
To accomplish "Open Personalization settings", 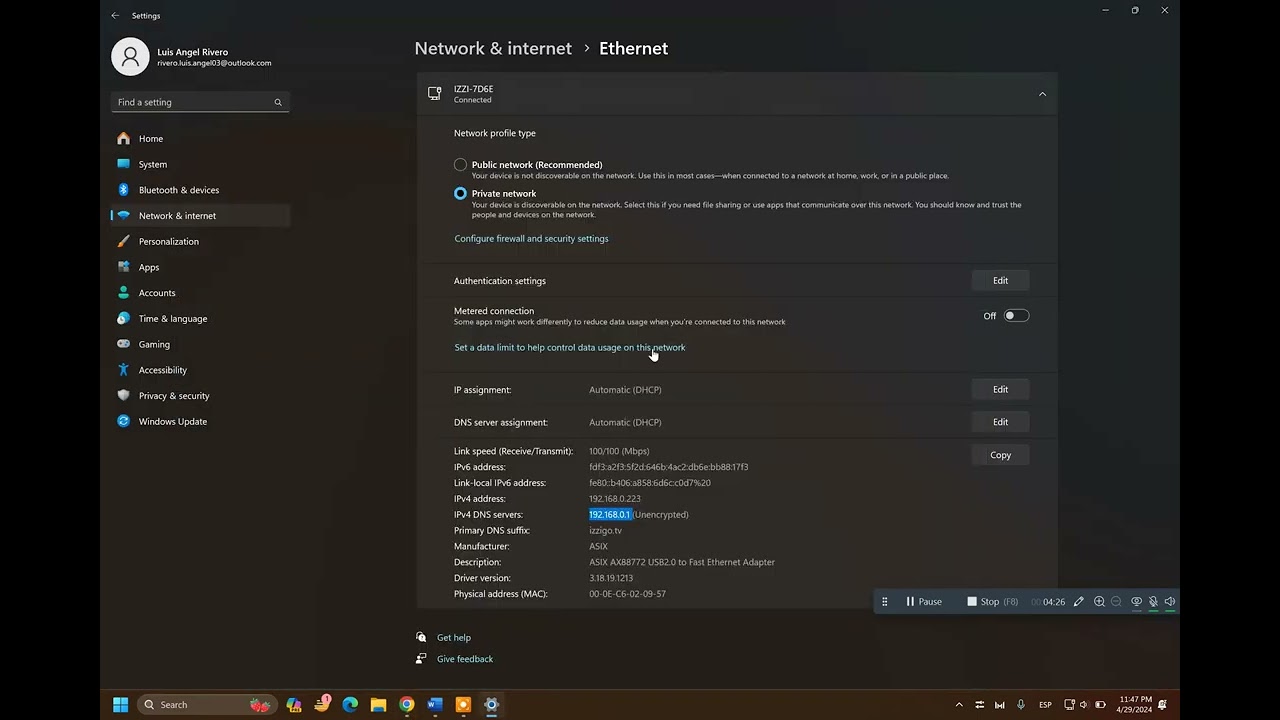I will point(200,241).
